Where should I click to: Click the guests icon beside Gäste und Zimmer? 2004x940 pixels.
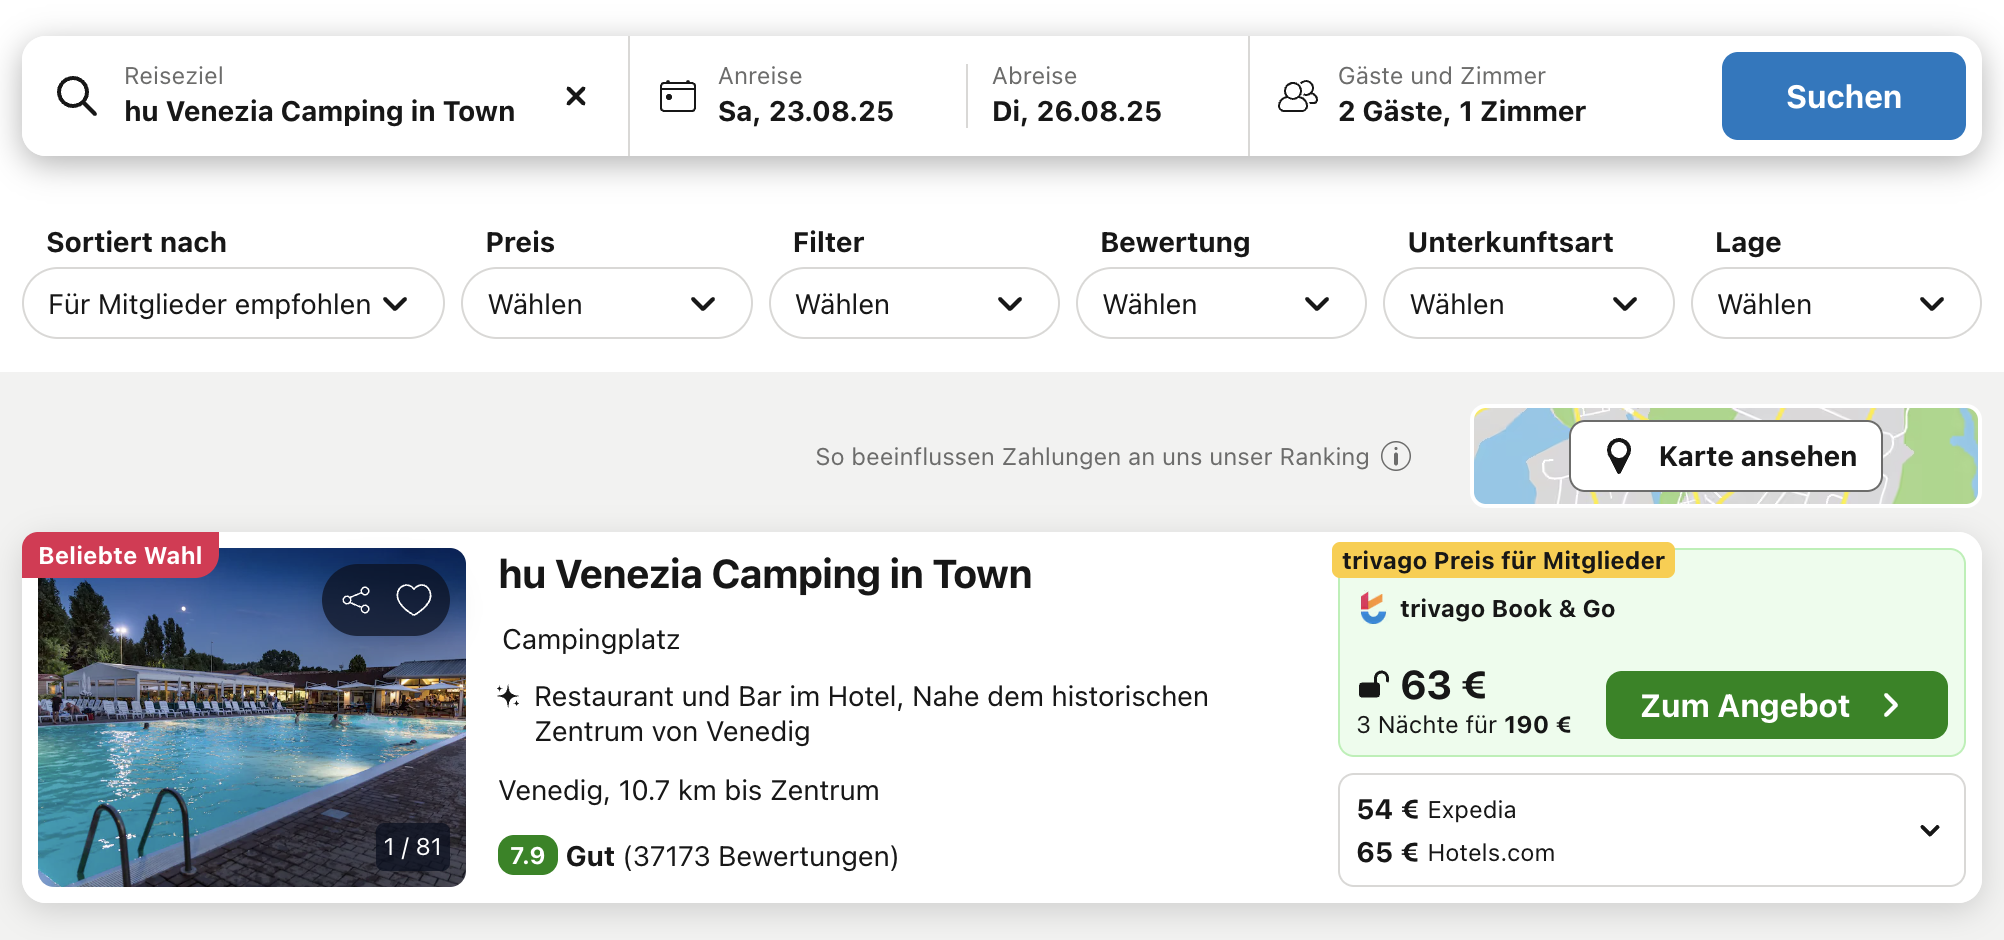click(x=1298, y=96)
